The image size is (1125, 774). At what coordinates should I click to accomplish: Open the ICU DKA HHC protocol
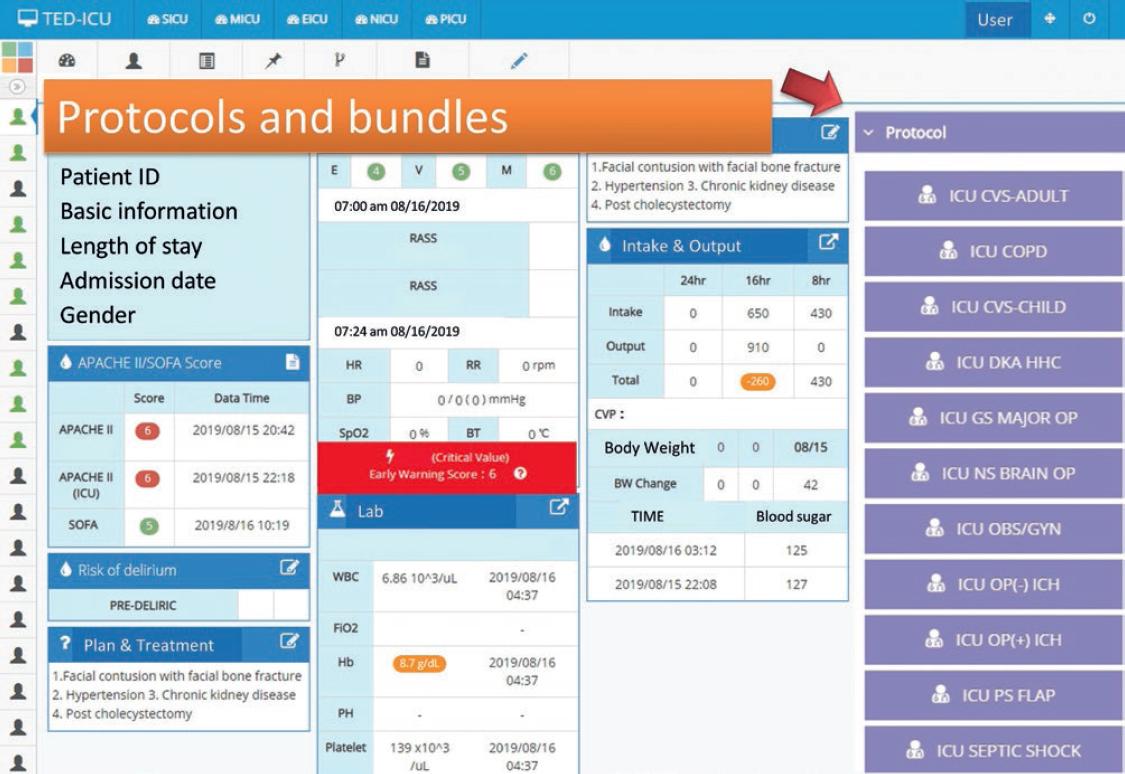click(993, 362)
